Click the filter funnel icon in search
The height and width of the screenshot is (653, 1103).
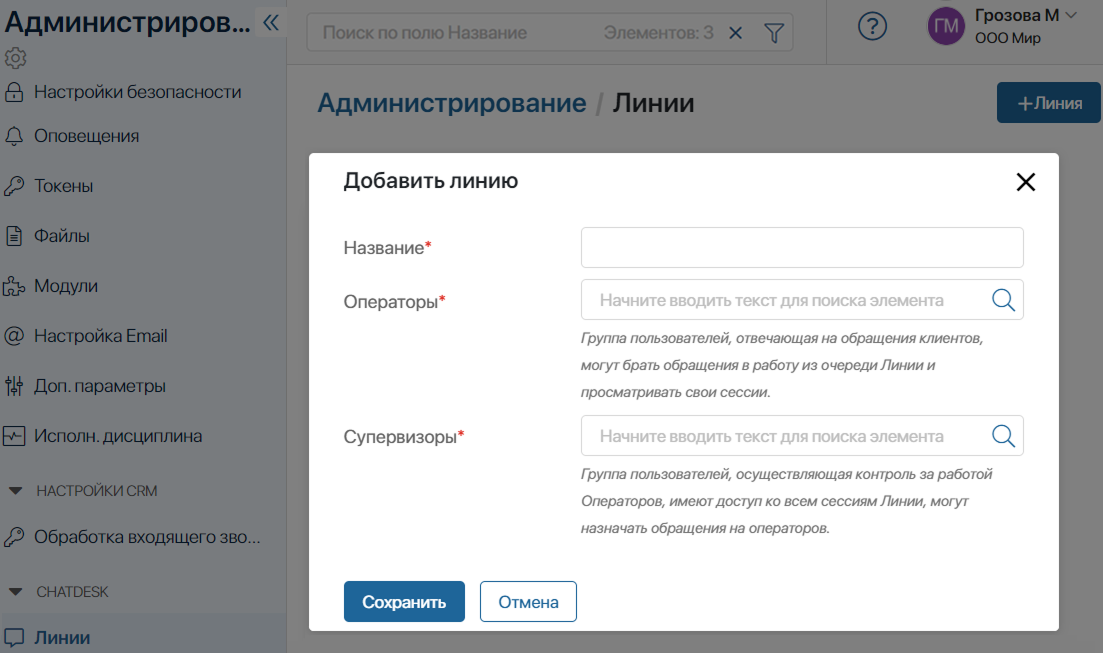click(773, 33)
